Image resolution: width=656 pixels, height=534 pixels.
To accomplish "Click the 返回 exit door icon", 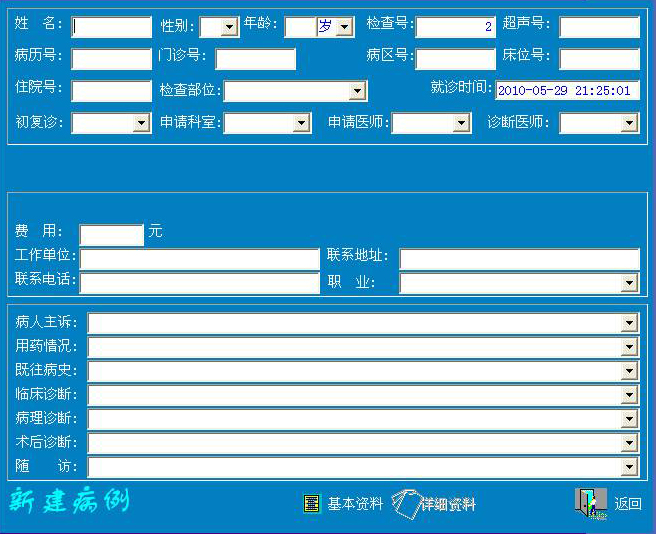I will point(590,504).
